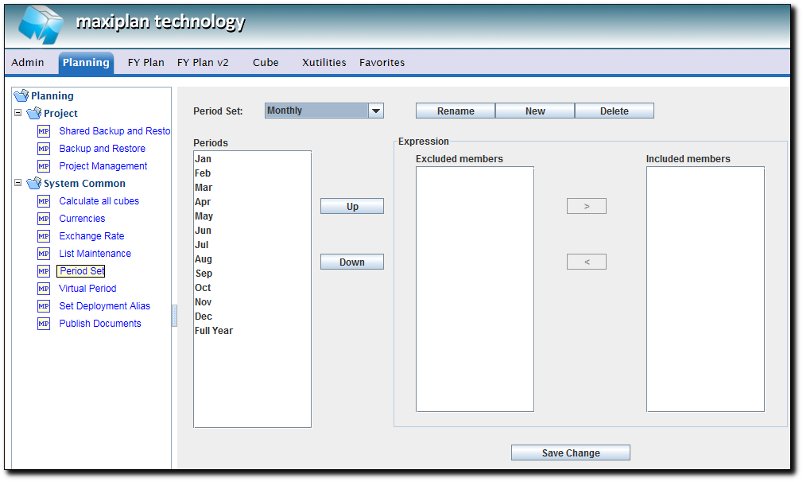The height and width of the screenshot is (482, 803).
Task: Click the System Common folder icon
Action: pos(34,184)
